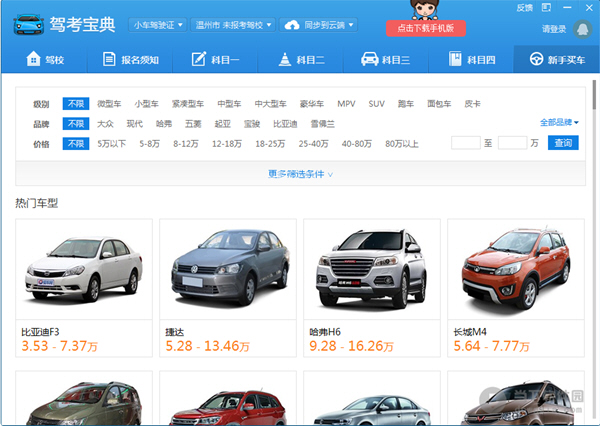Open the 捷达 car thumbnail
The image size is (600, 426).
coord(228,269)
